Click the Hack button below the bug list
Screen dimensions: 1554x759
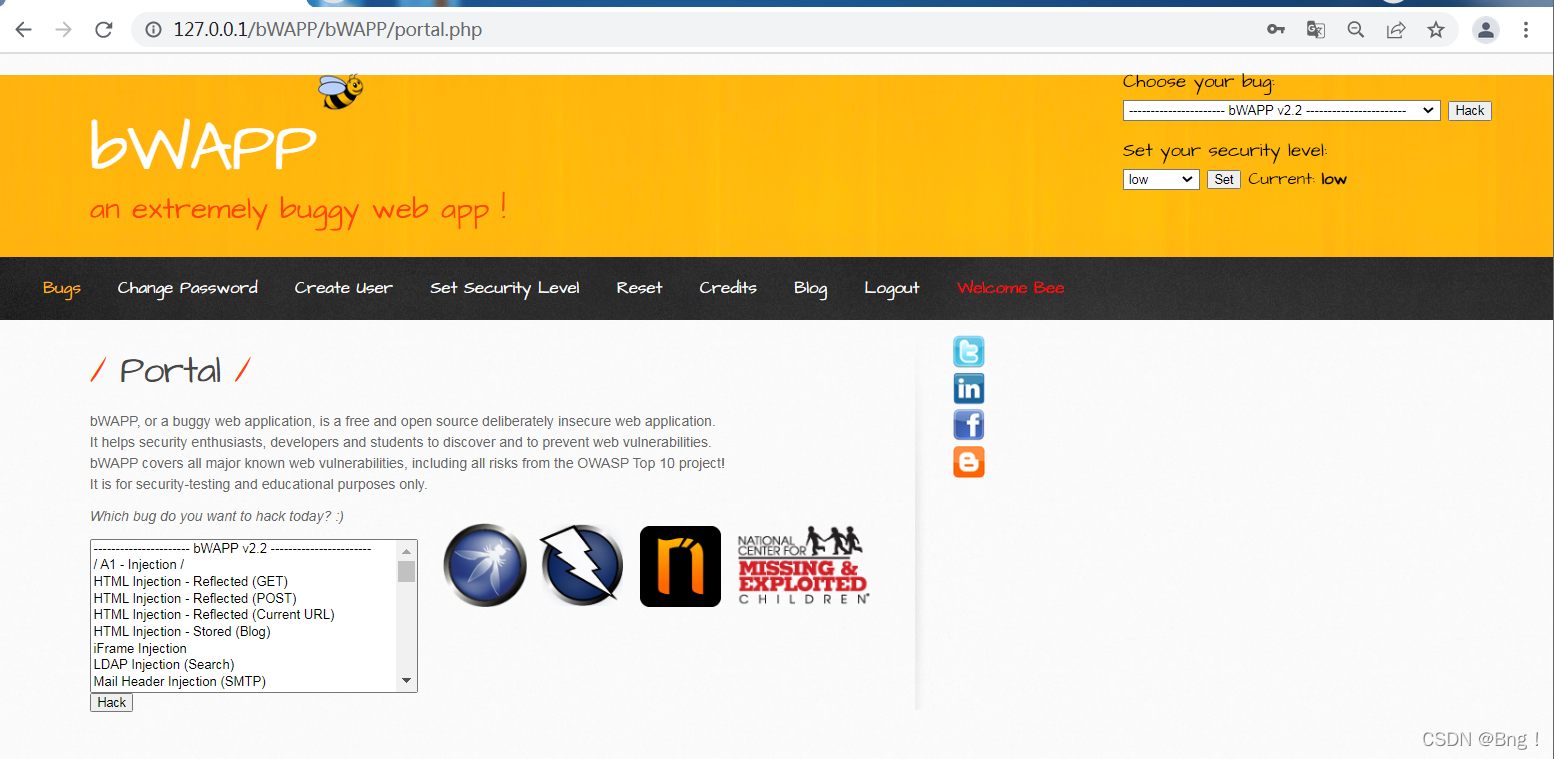coord(112,703)
